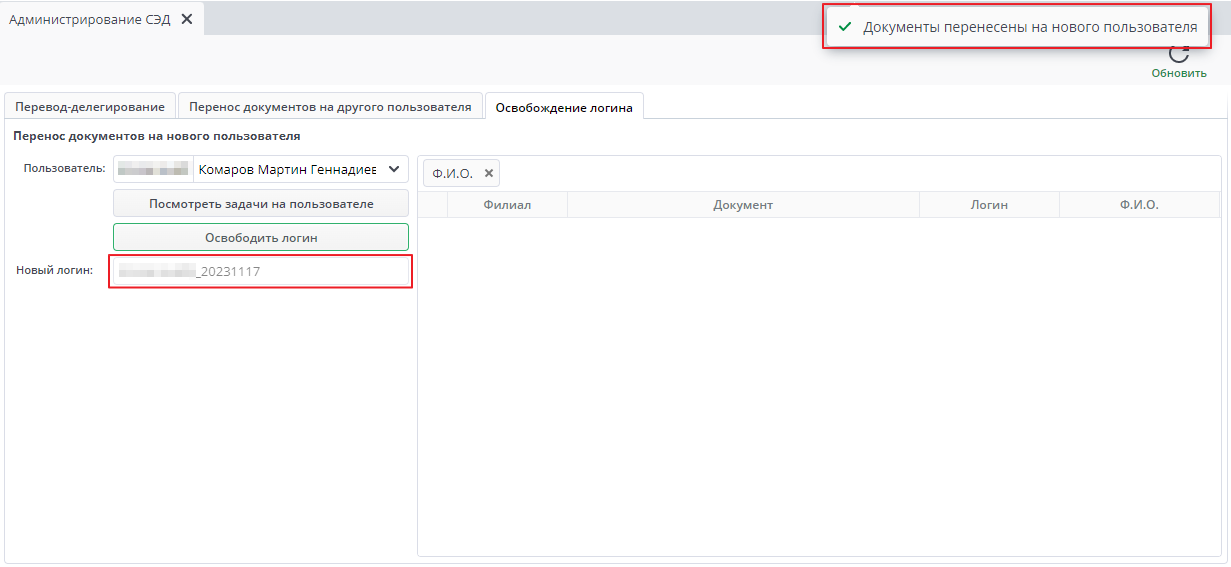Screen dimensions: 1231x567
Task: Sort by the Документ column header
Action: click(x=742, y=204)
